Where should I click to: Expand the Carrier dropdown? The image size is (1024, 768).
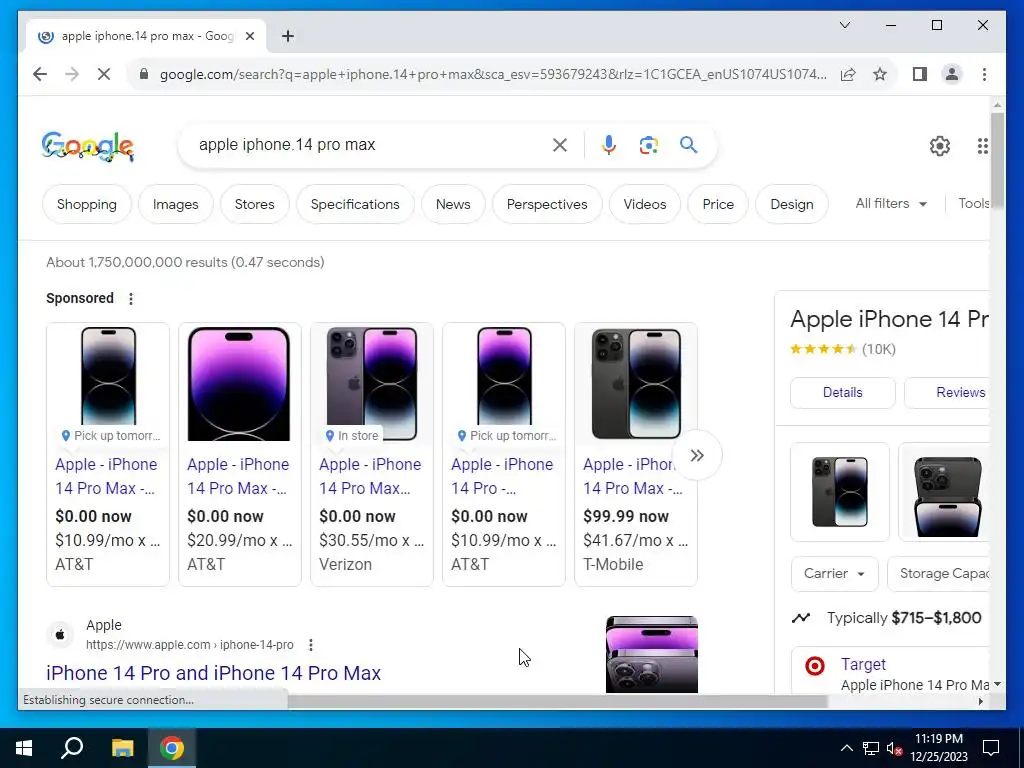click(x=835, y=573)
